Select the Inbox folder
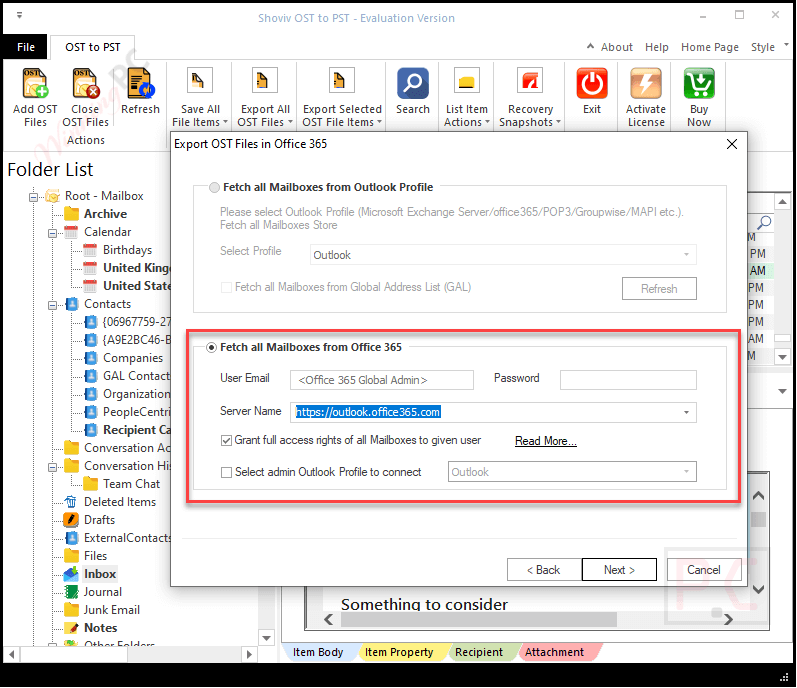 [x=100, y=574]
